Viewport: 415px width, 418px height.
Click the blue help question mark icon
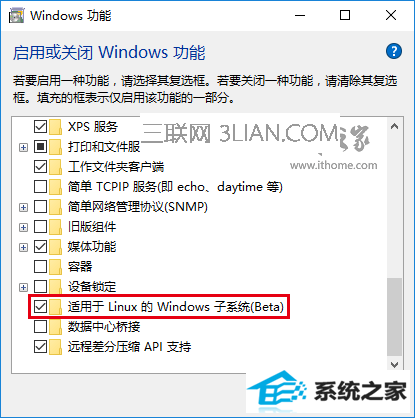[394, 51]
